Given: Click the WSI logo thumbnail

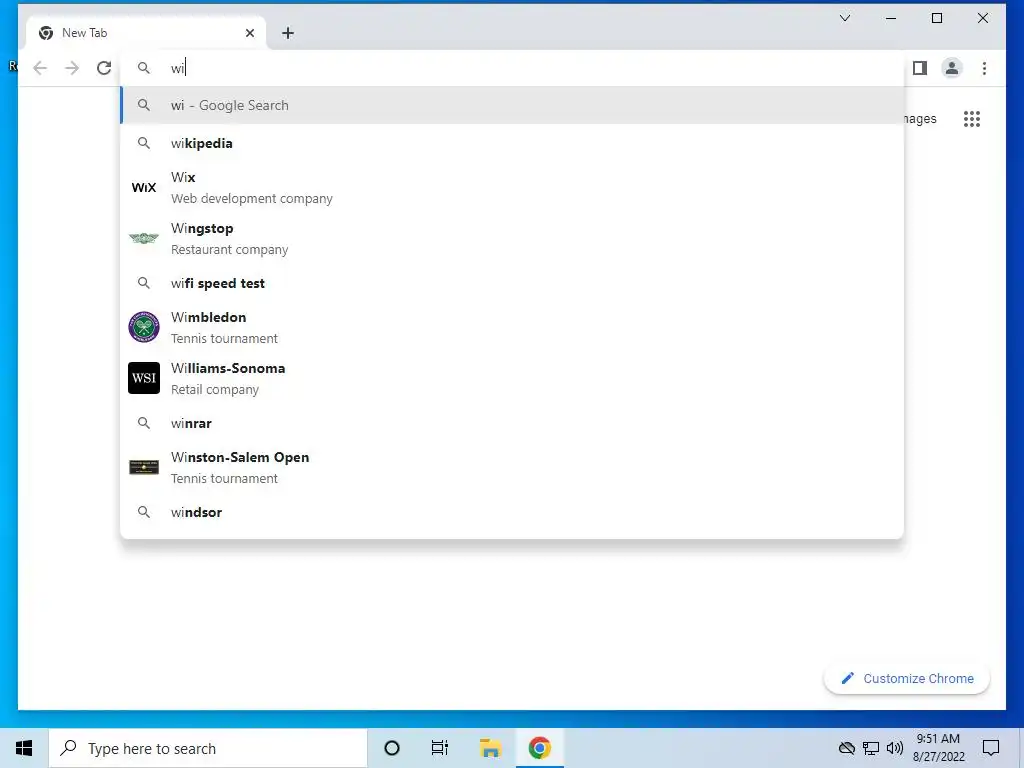Looking at the screenshot, I should point(144,378).
